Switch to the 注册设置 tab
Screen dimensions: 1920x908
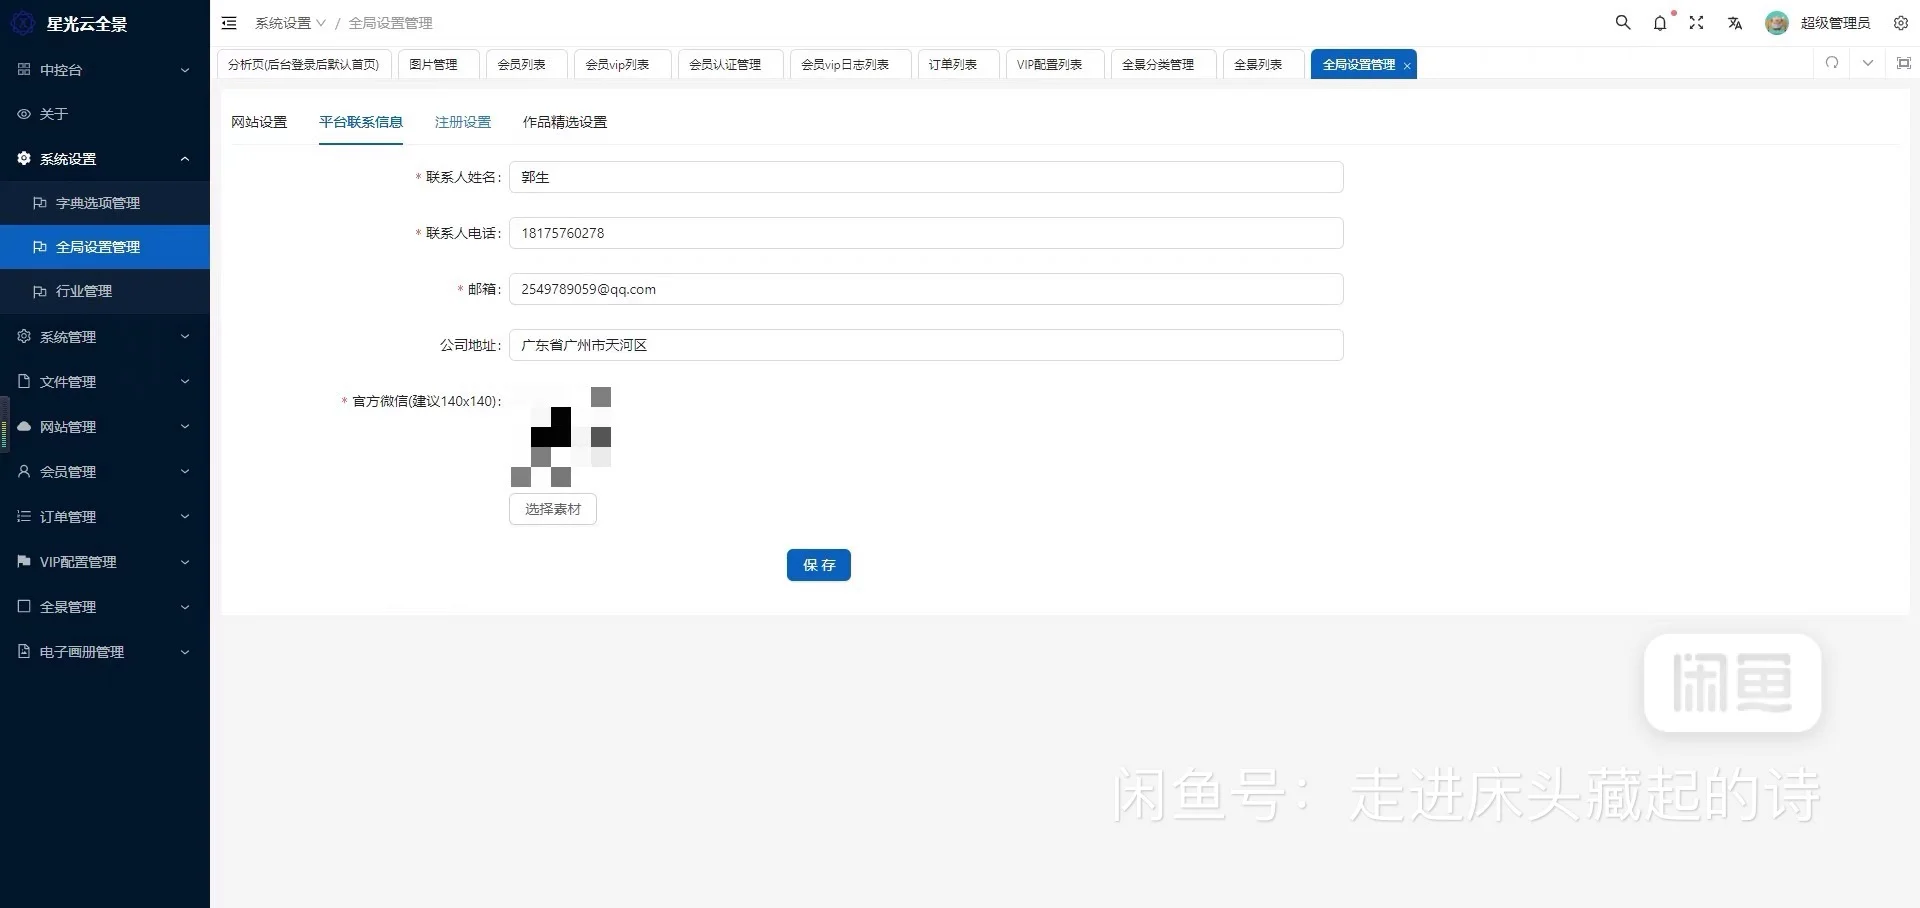tap(462, 122)
